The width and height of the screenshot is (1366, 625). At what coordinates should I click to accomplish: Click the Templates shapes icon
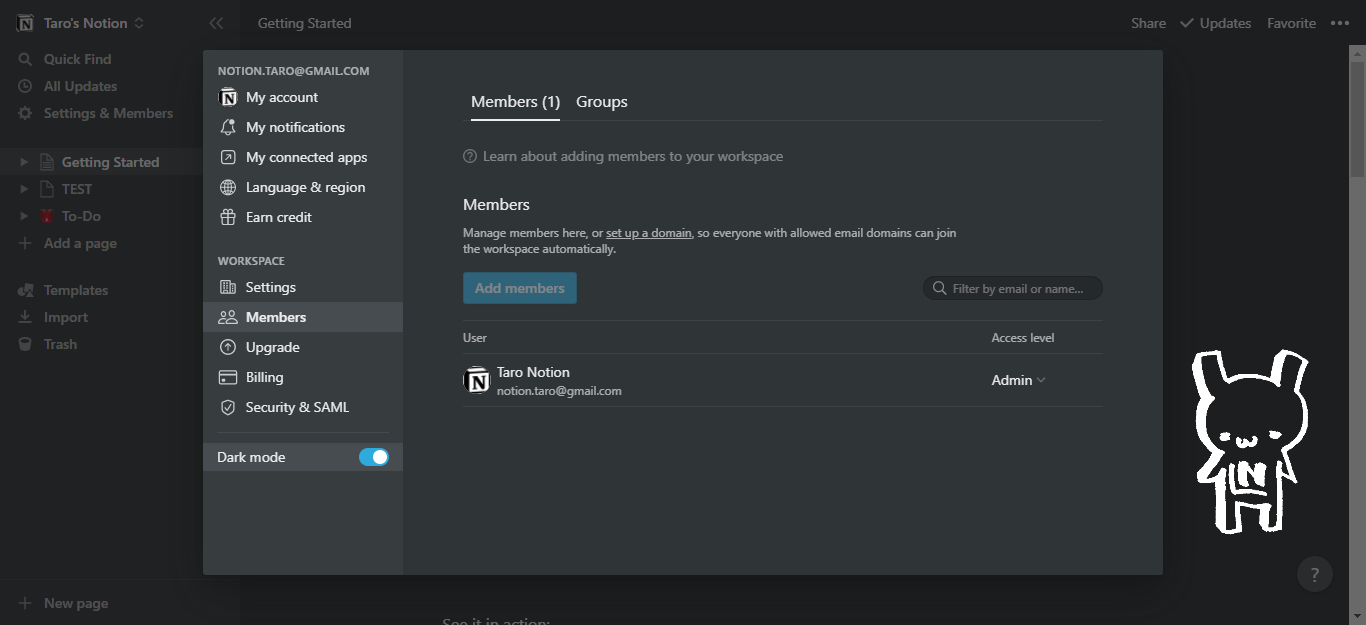click(25, 290)
